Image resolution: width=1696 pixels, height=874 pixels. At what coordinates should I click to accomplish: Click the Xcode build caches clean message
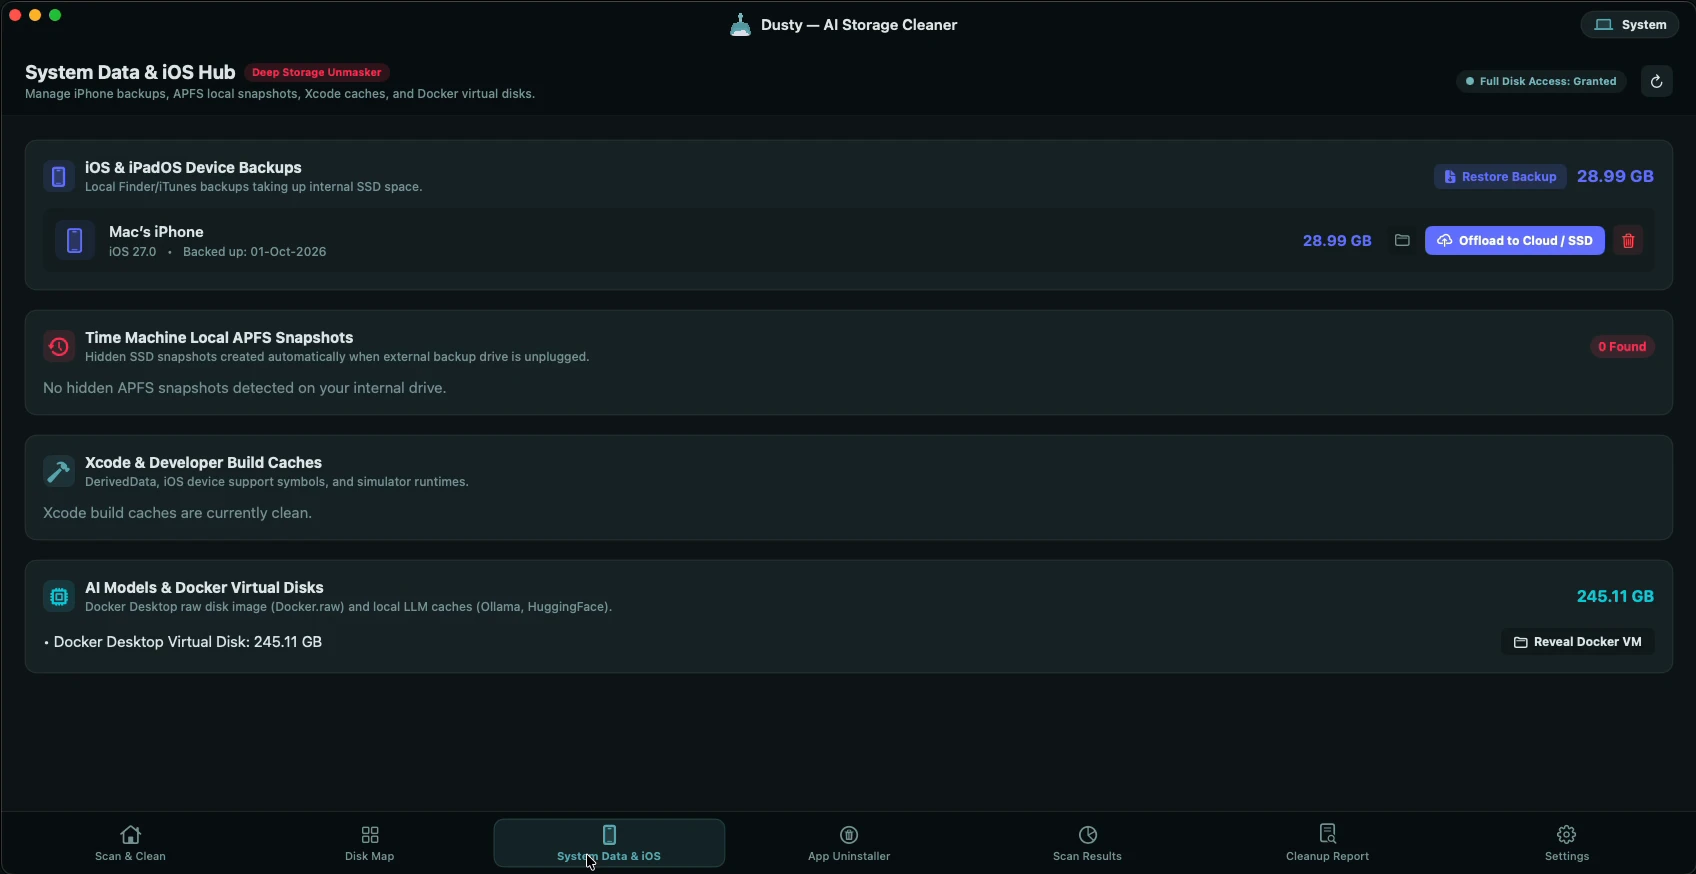tap(178, 513)
